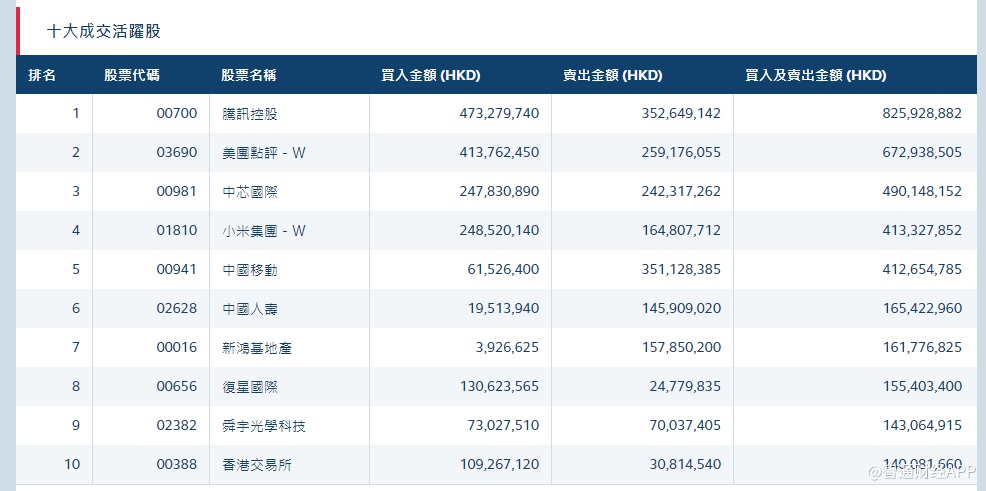Click the 買入及賣出金額 (HKD) header

[x=816, y=75]
